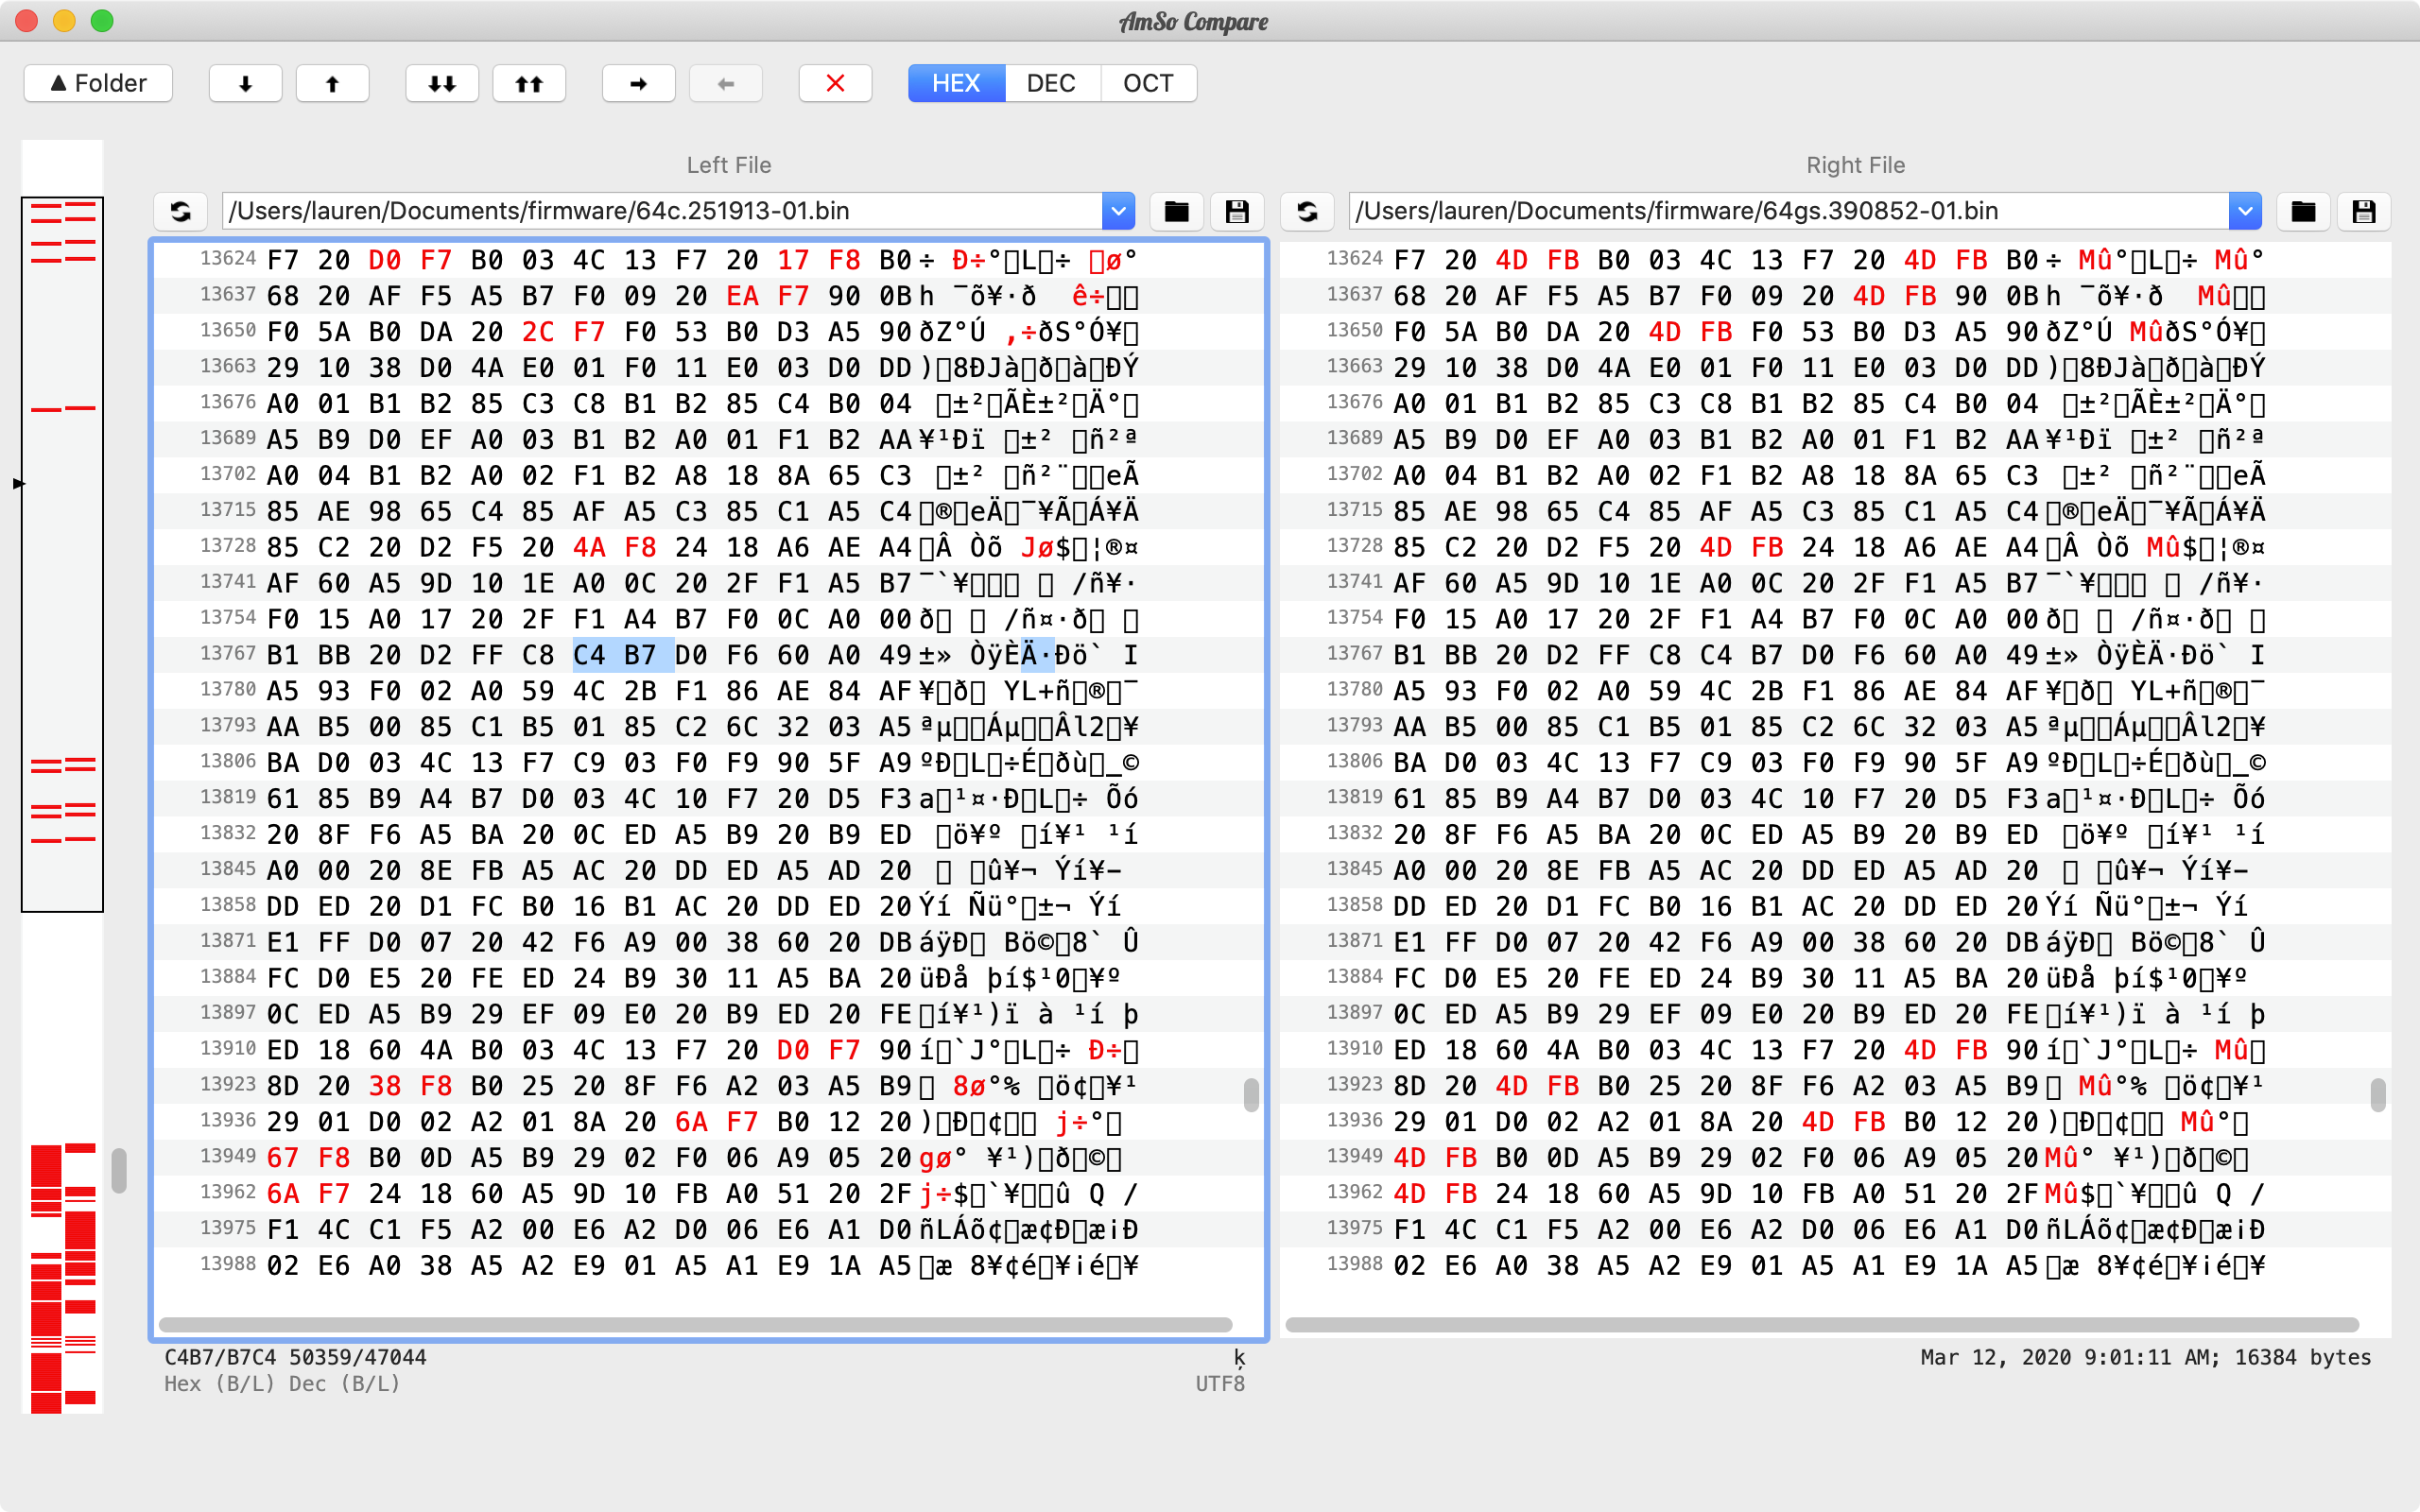Browse for right file with folder icon
This screenshot has width=2420, height=1512.
[2304, 211]
